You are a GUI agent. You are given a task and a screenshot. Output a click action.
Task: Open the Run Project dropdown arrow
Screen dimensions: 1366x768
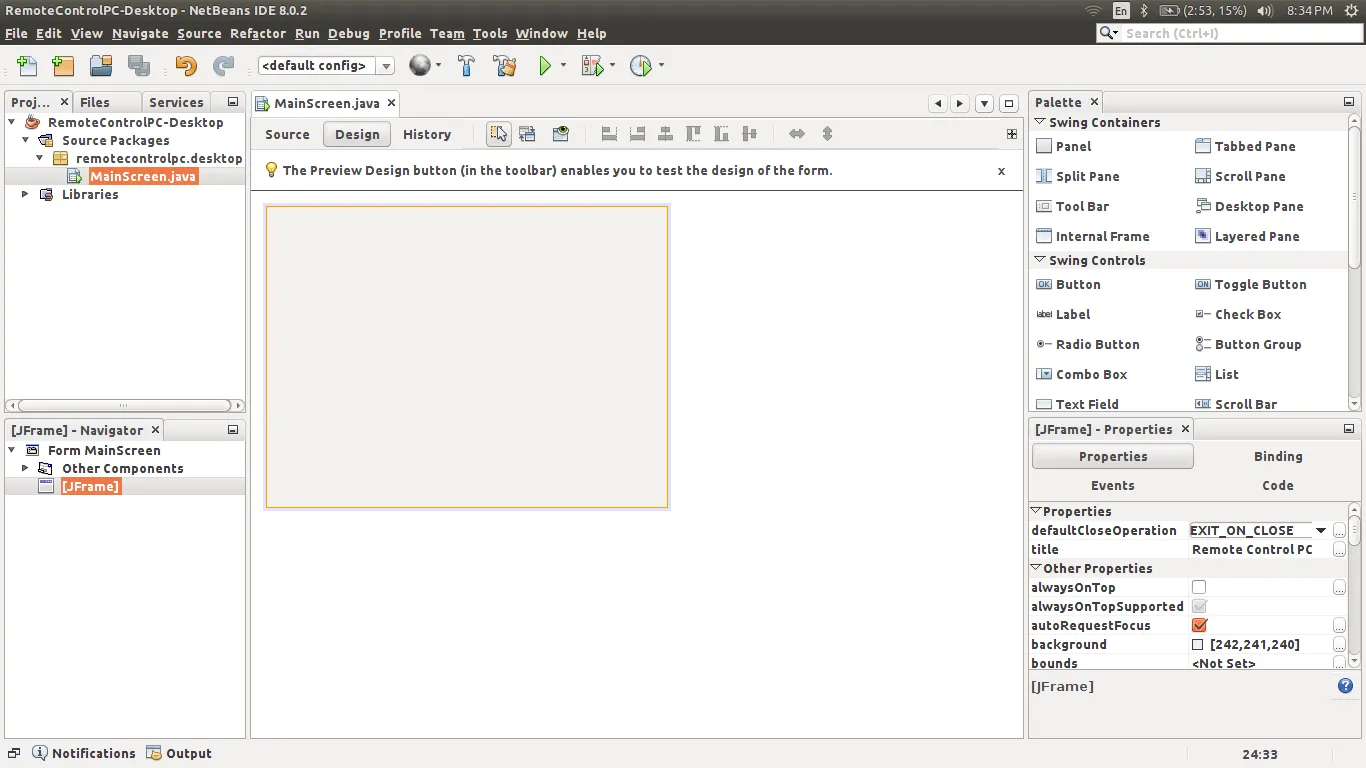point(563,66)
